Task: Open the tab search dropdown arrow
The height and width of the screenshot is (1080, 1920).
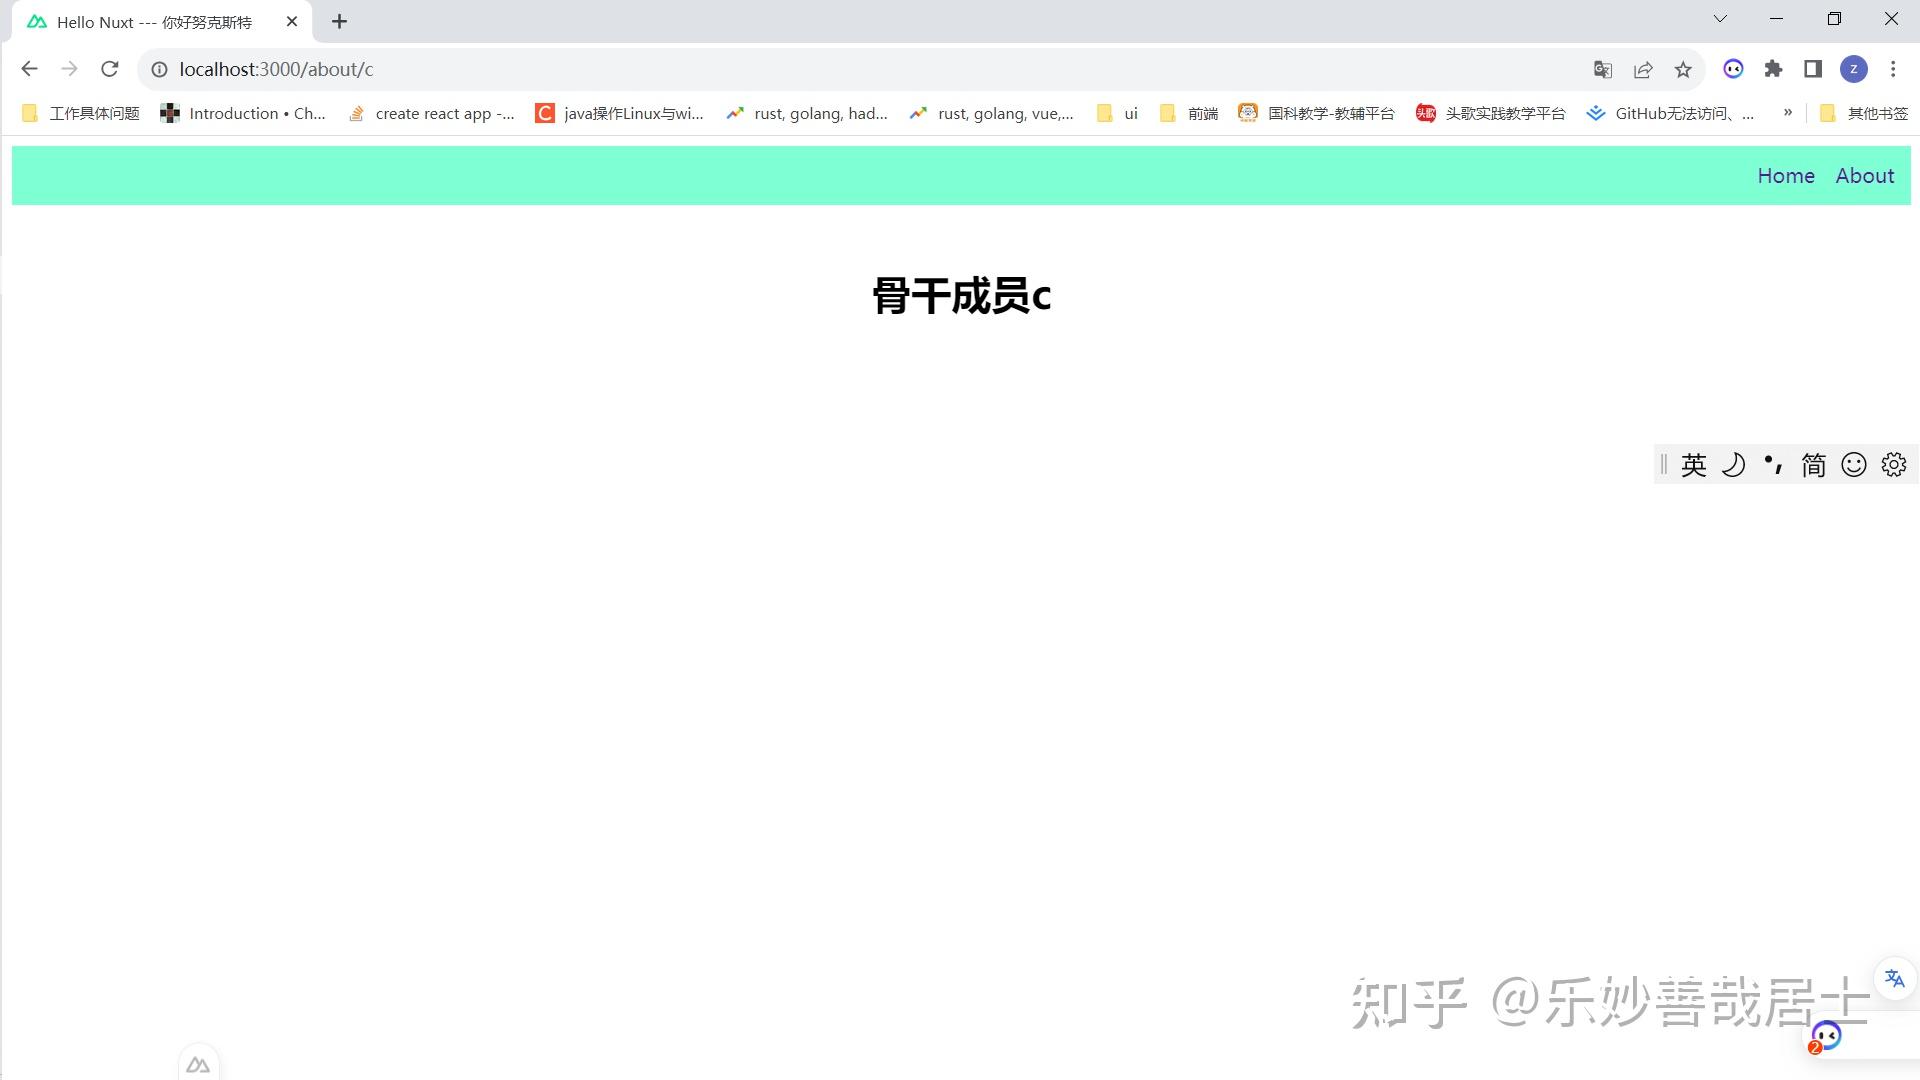Action: point(1720,19)
